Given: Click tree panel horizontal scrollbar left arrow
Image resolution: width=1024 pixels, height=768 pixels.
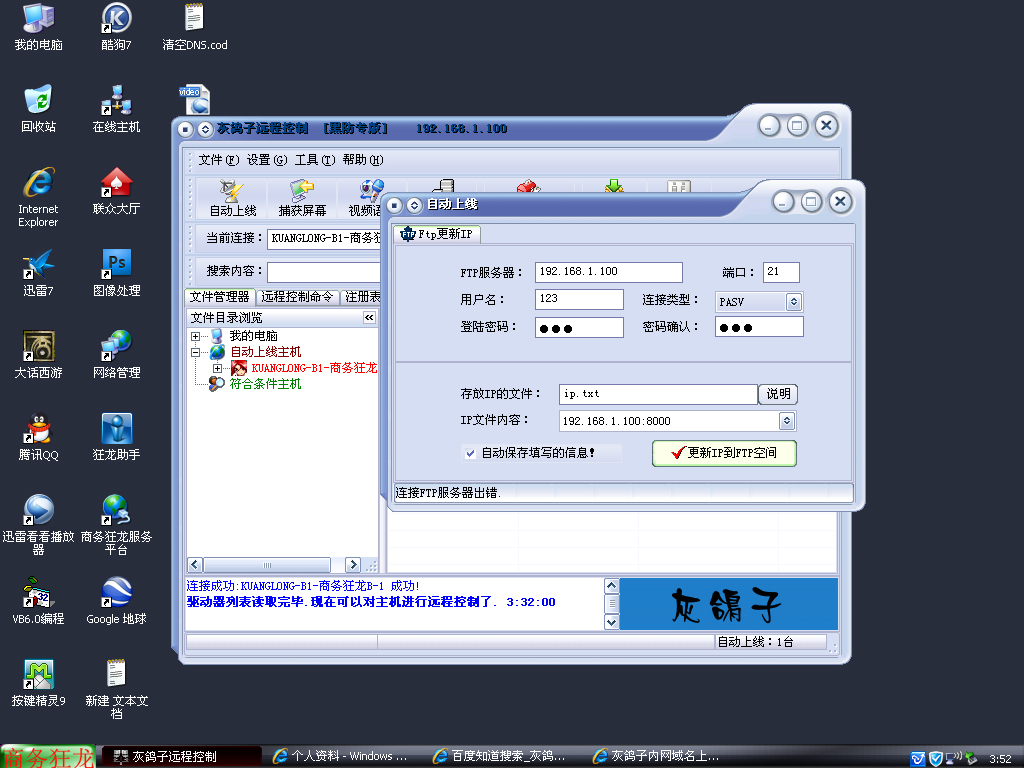Looking at the screenshot, I should (x=195, y=565).
